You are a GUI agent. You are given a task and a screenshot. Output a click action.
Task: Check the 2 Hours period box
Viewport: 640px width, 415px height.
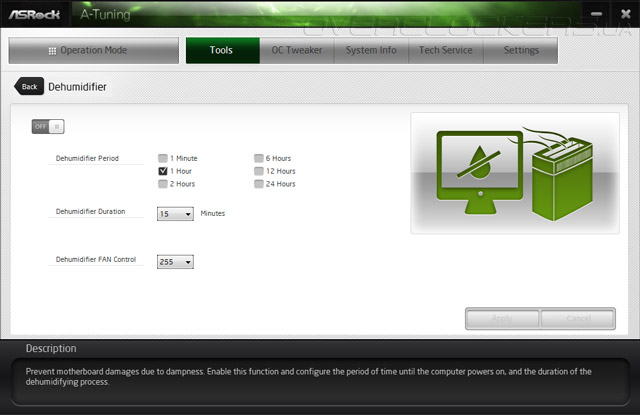pyautogui.click(x=162, y=184)
